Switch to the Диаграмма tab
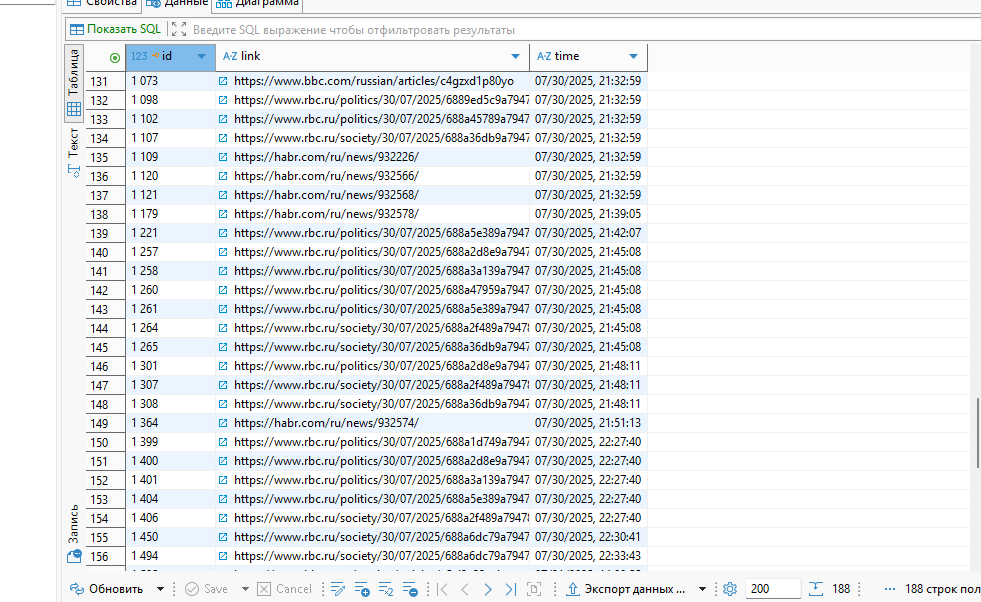The width and height of the screenshot is (981, 602). pyautogui.click(x=258, y=3)
